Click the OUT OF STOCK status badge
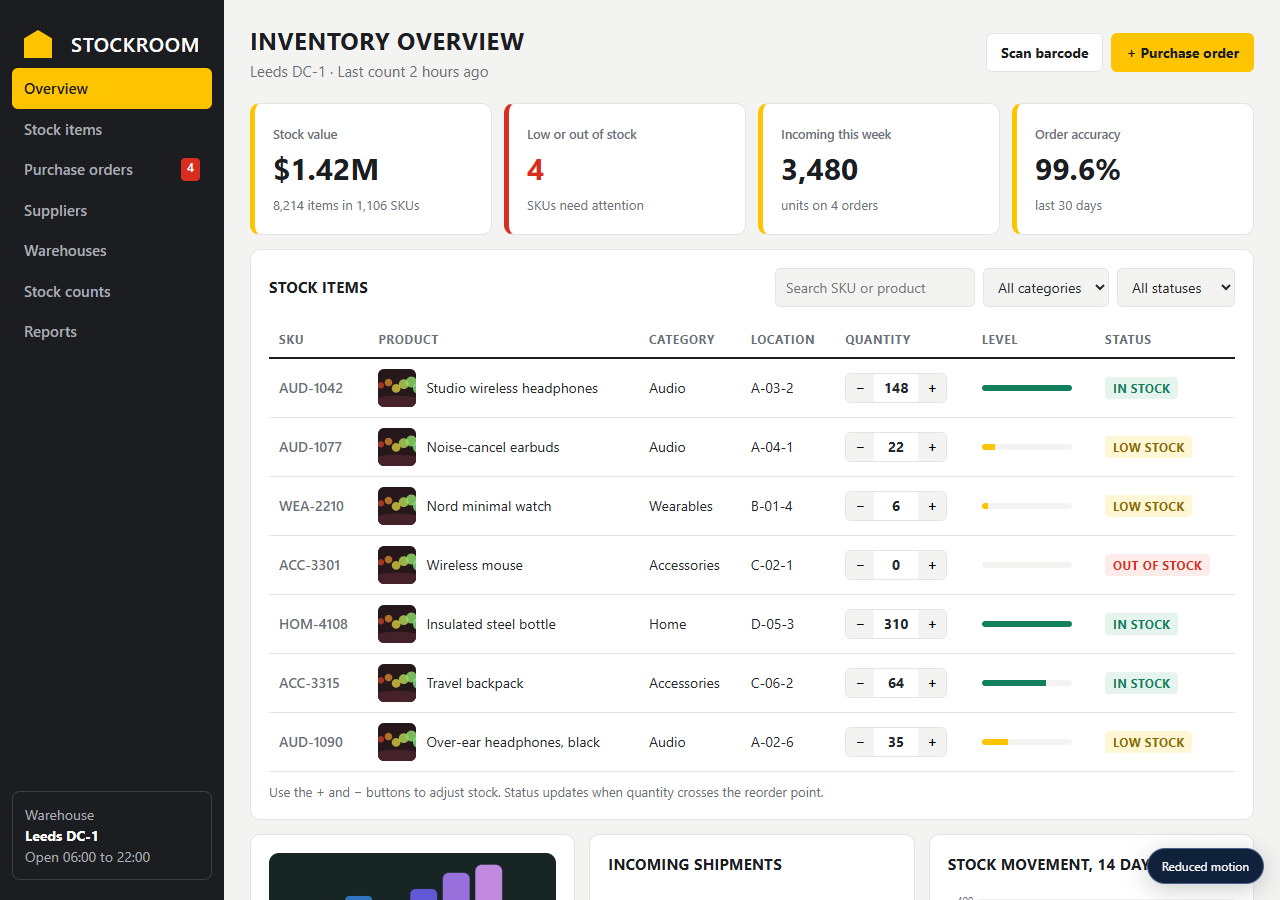 [x=1157, y=565]
